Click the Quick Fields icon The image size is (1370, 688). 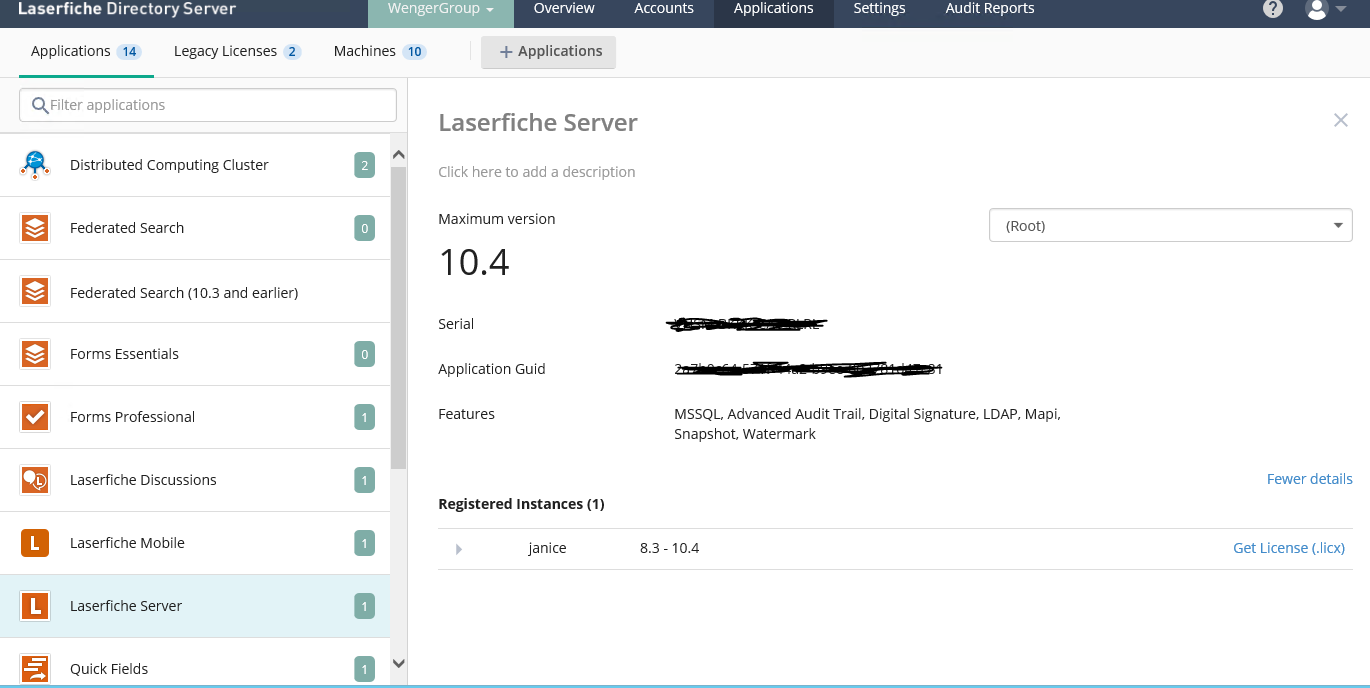click(x=35, y=668)
